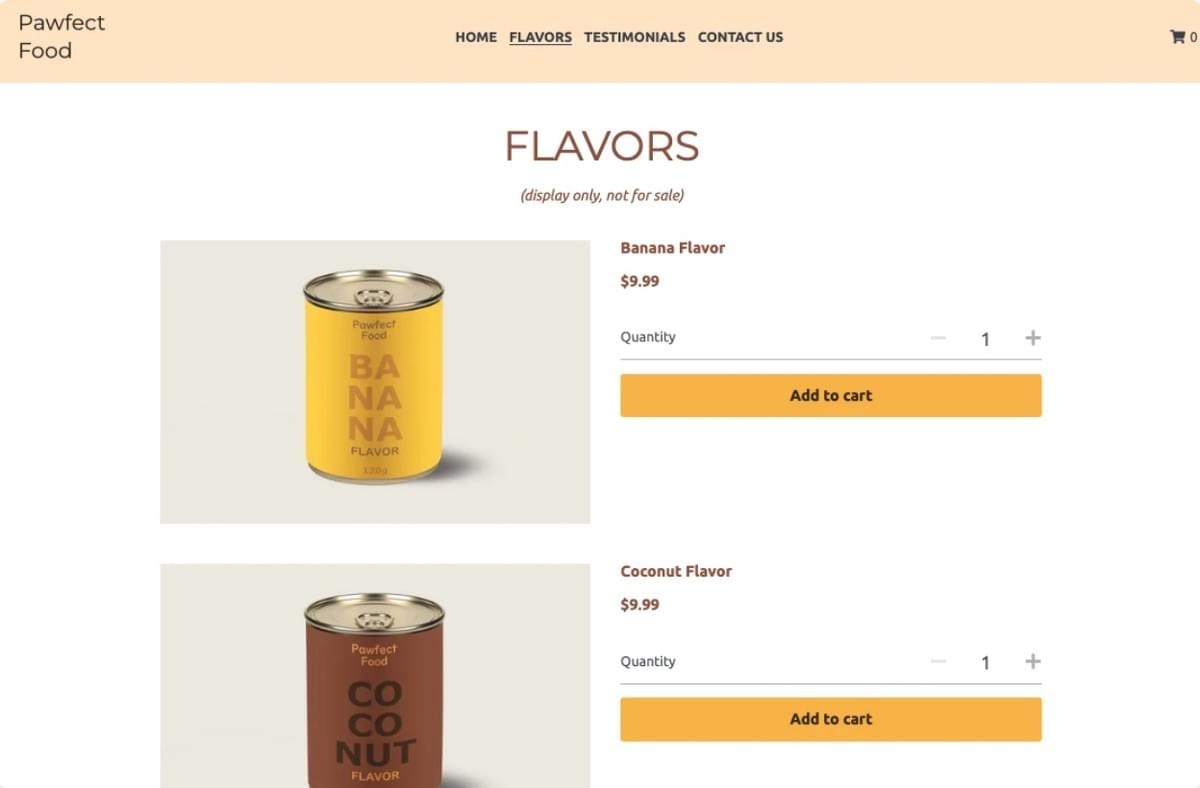Add Banana Flavor to cart
The width and height of the screenshot is (1200, 788).
830,395
